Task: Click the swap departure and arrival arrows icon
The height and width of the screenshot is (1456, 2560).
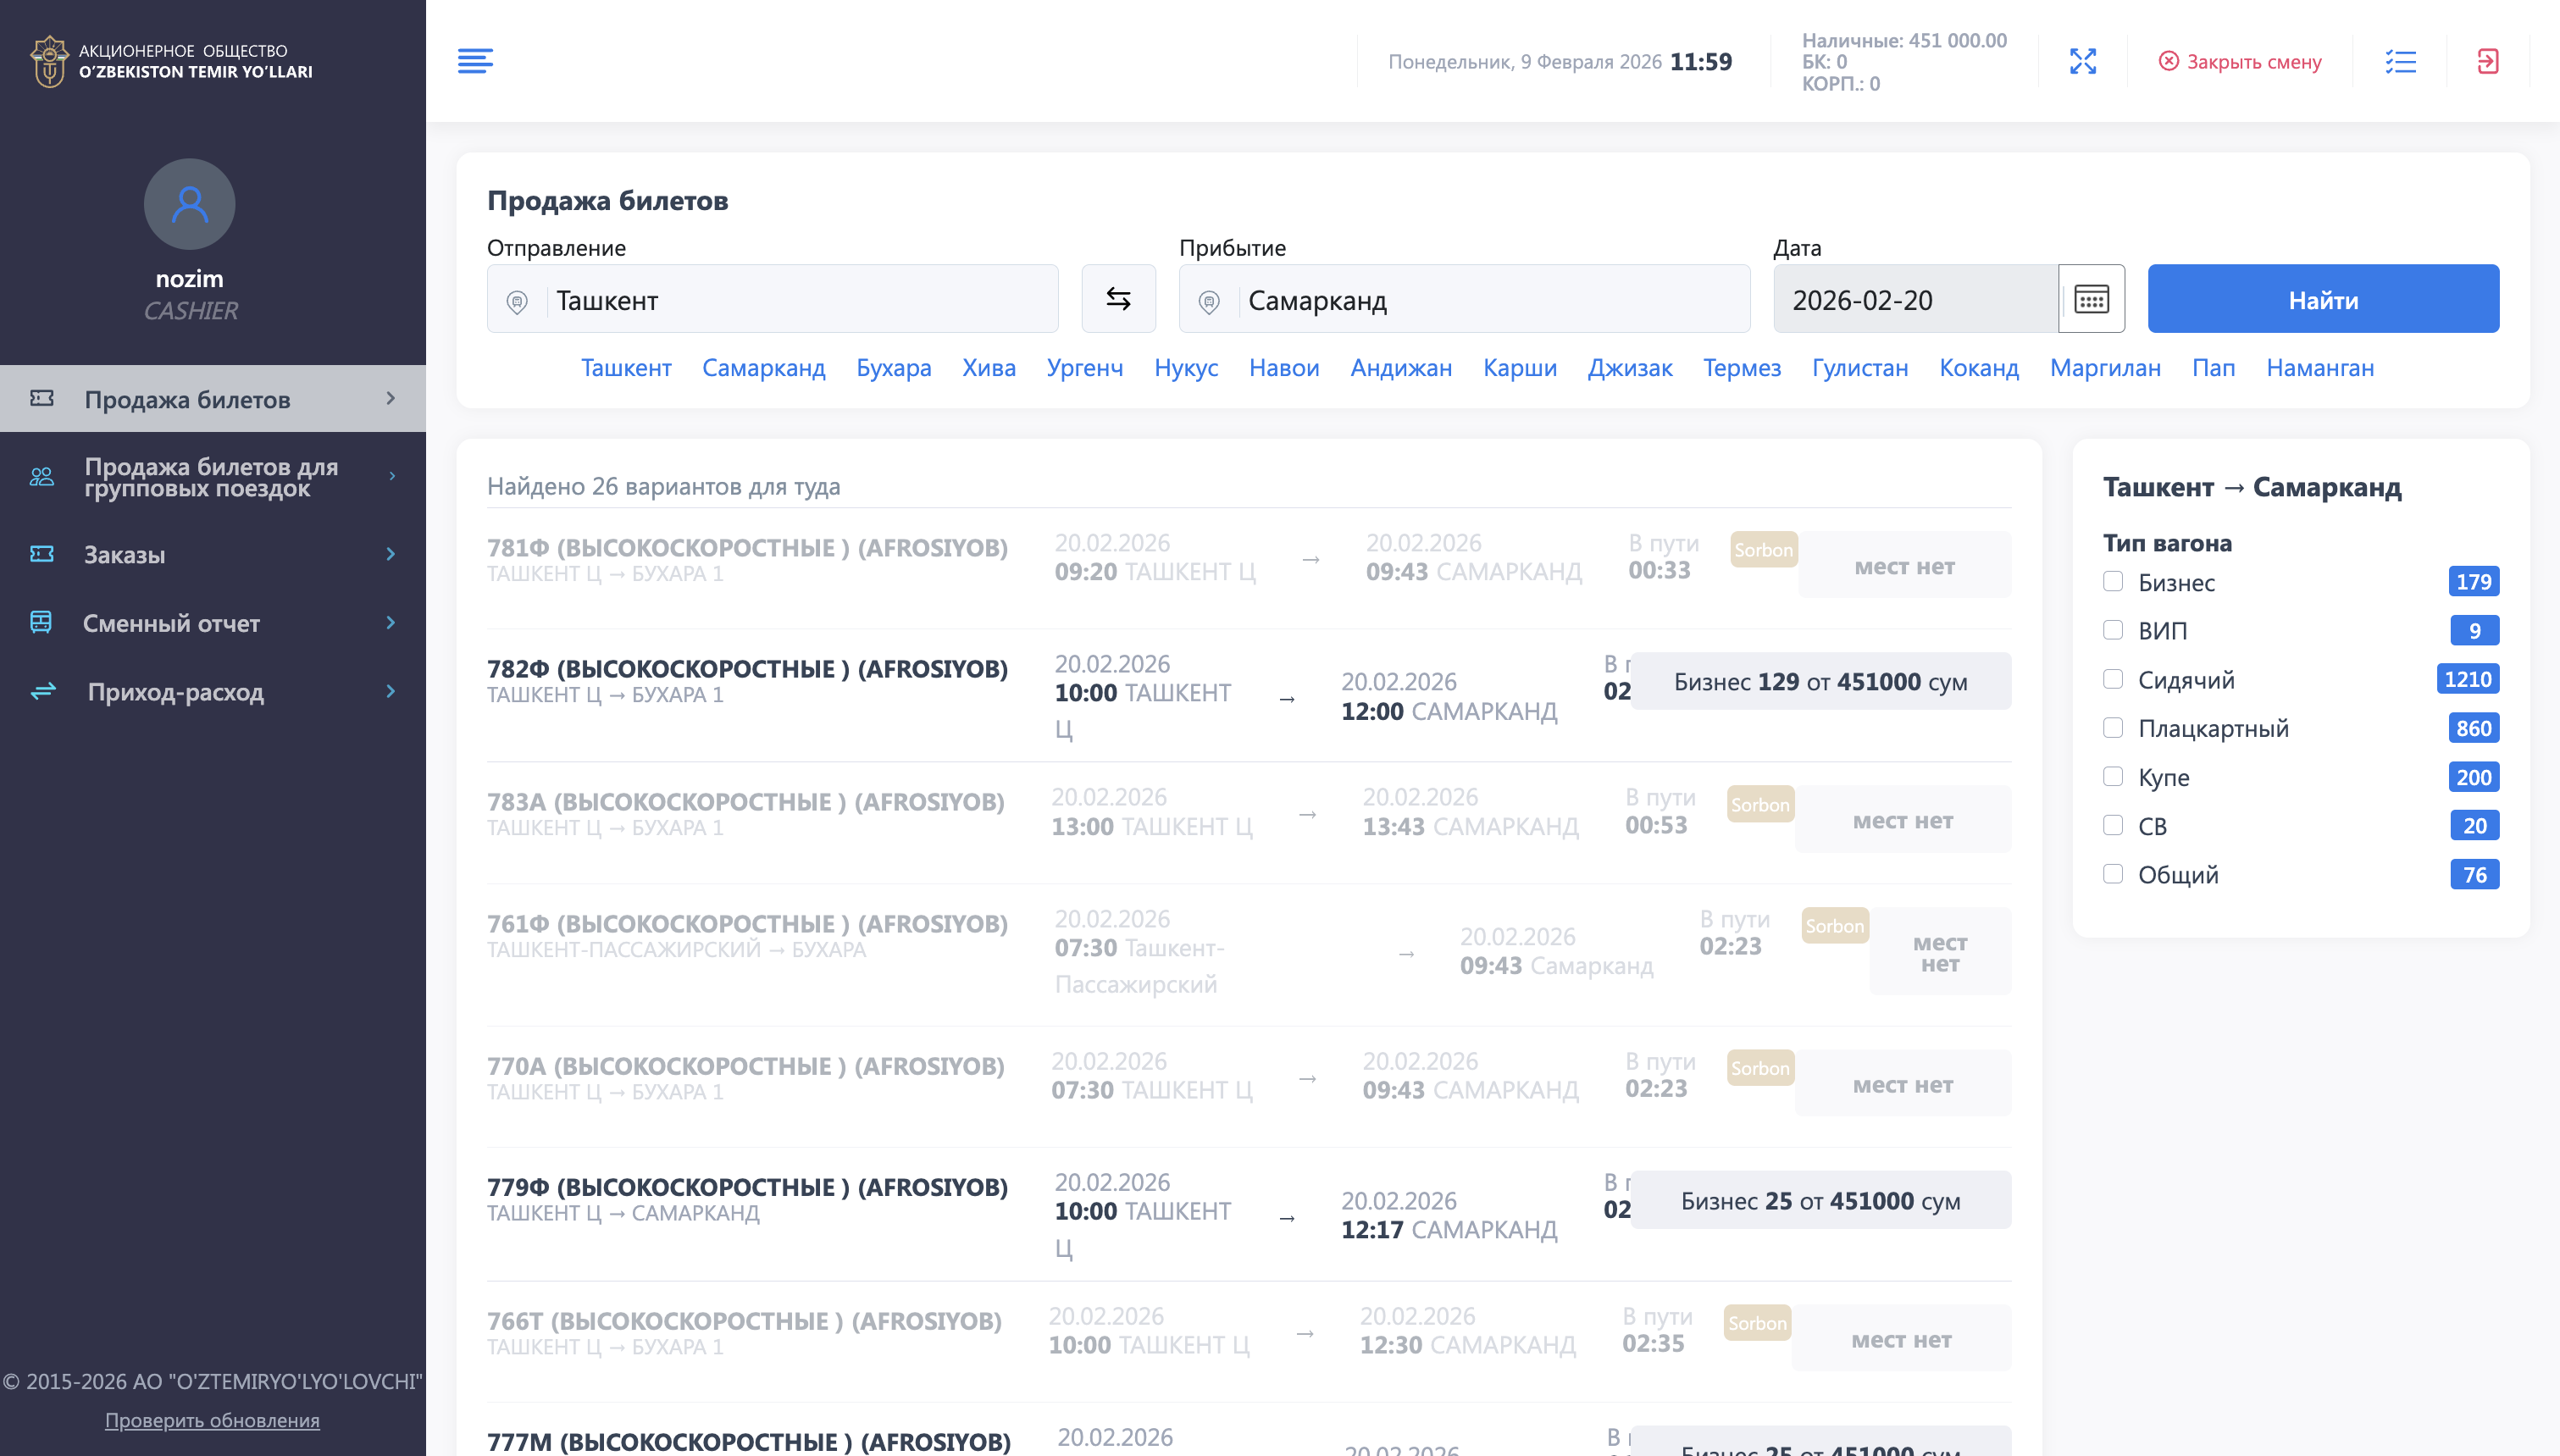Action: tap(1118, 298)
